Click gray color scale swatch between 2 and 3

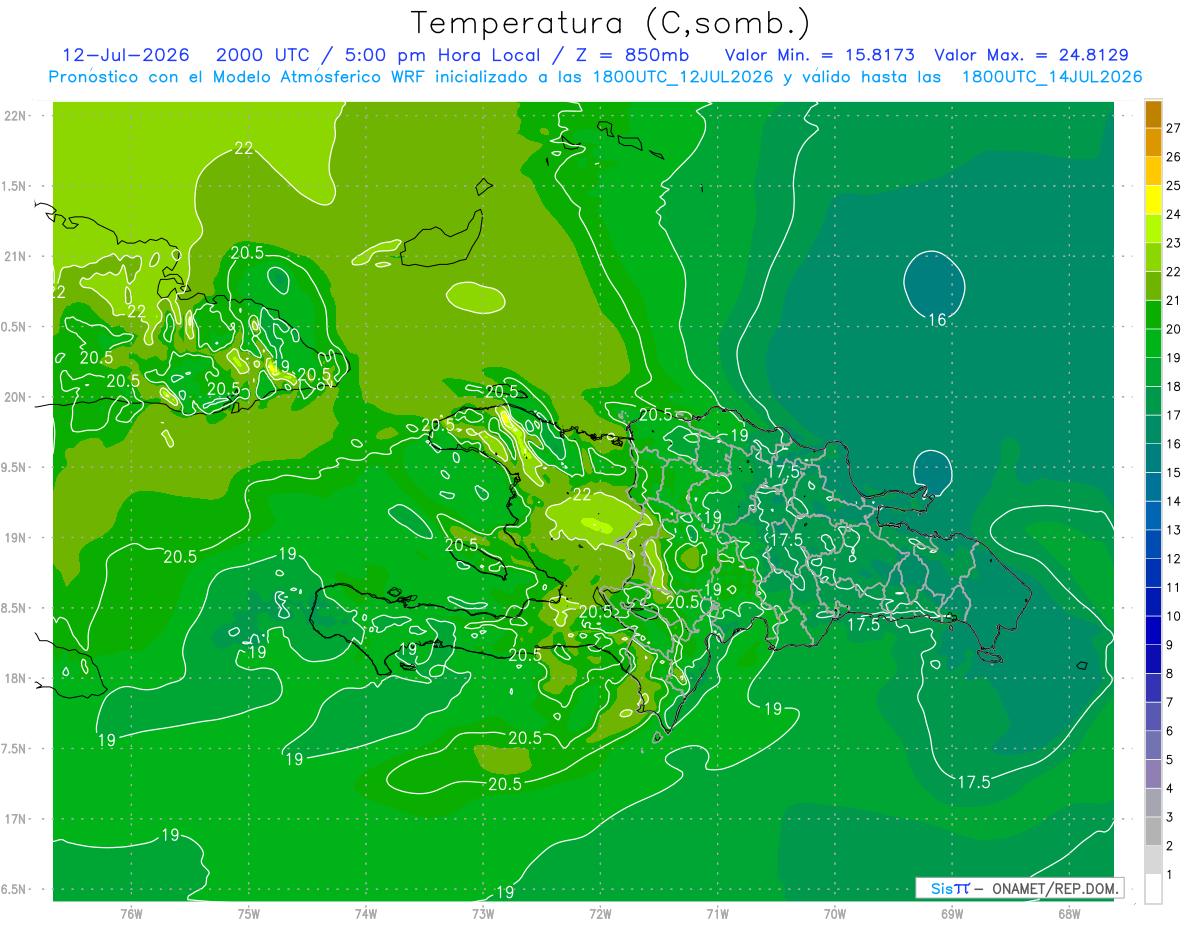1153,832
